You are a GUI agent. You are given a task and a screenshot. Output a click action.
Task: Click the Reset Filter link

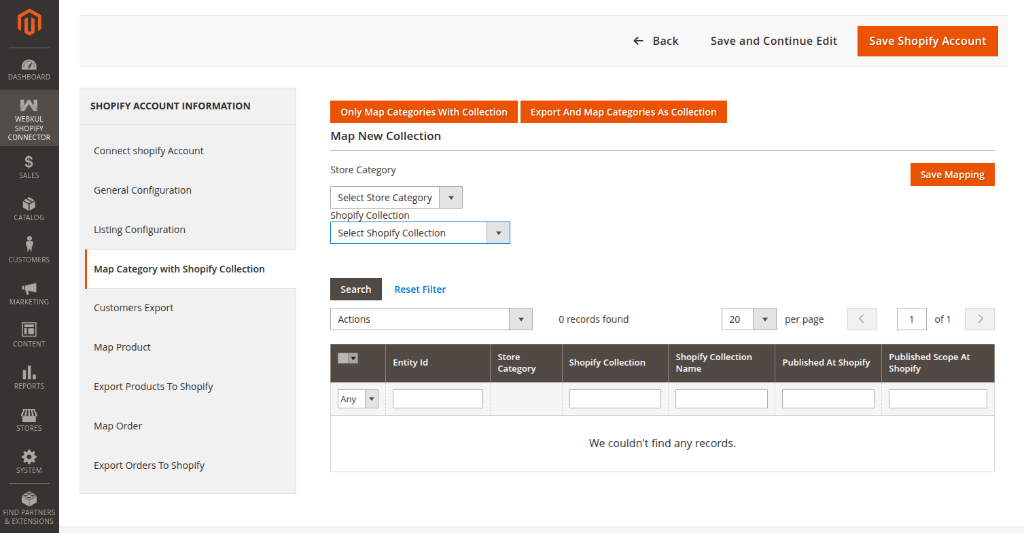click(x=420, y=289)
